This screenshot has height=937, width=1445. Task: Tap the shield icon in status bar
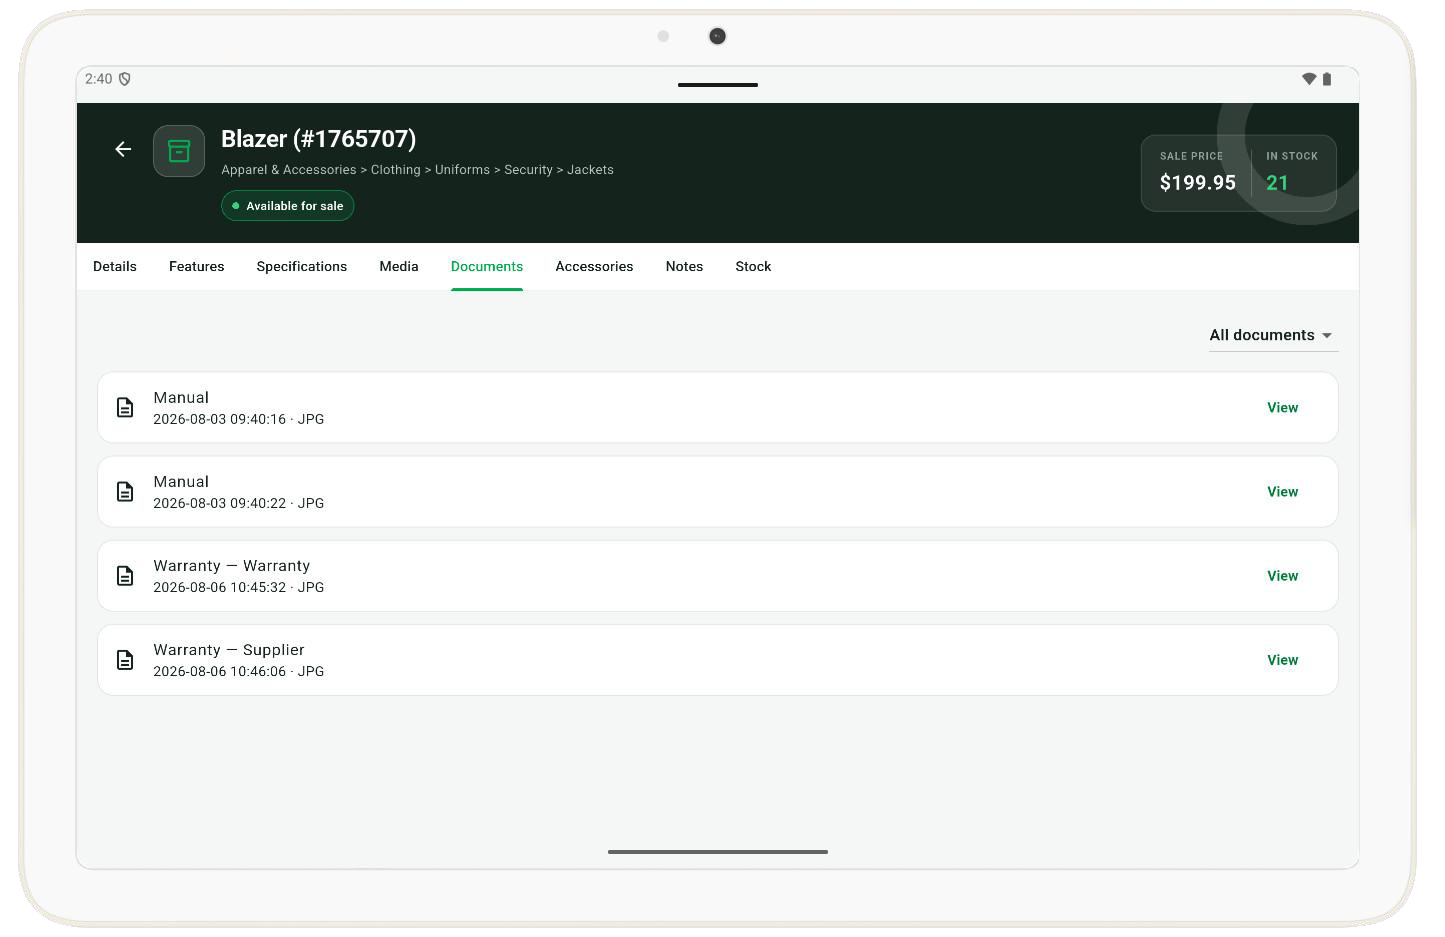pyautogui.click(x=125, y=79)
